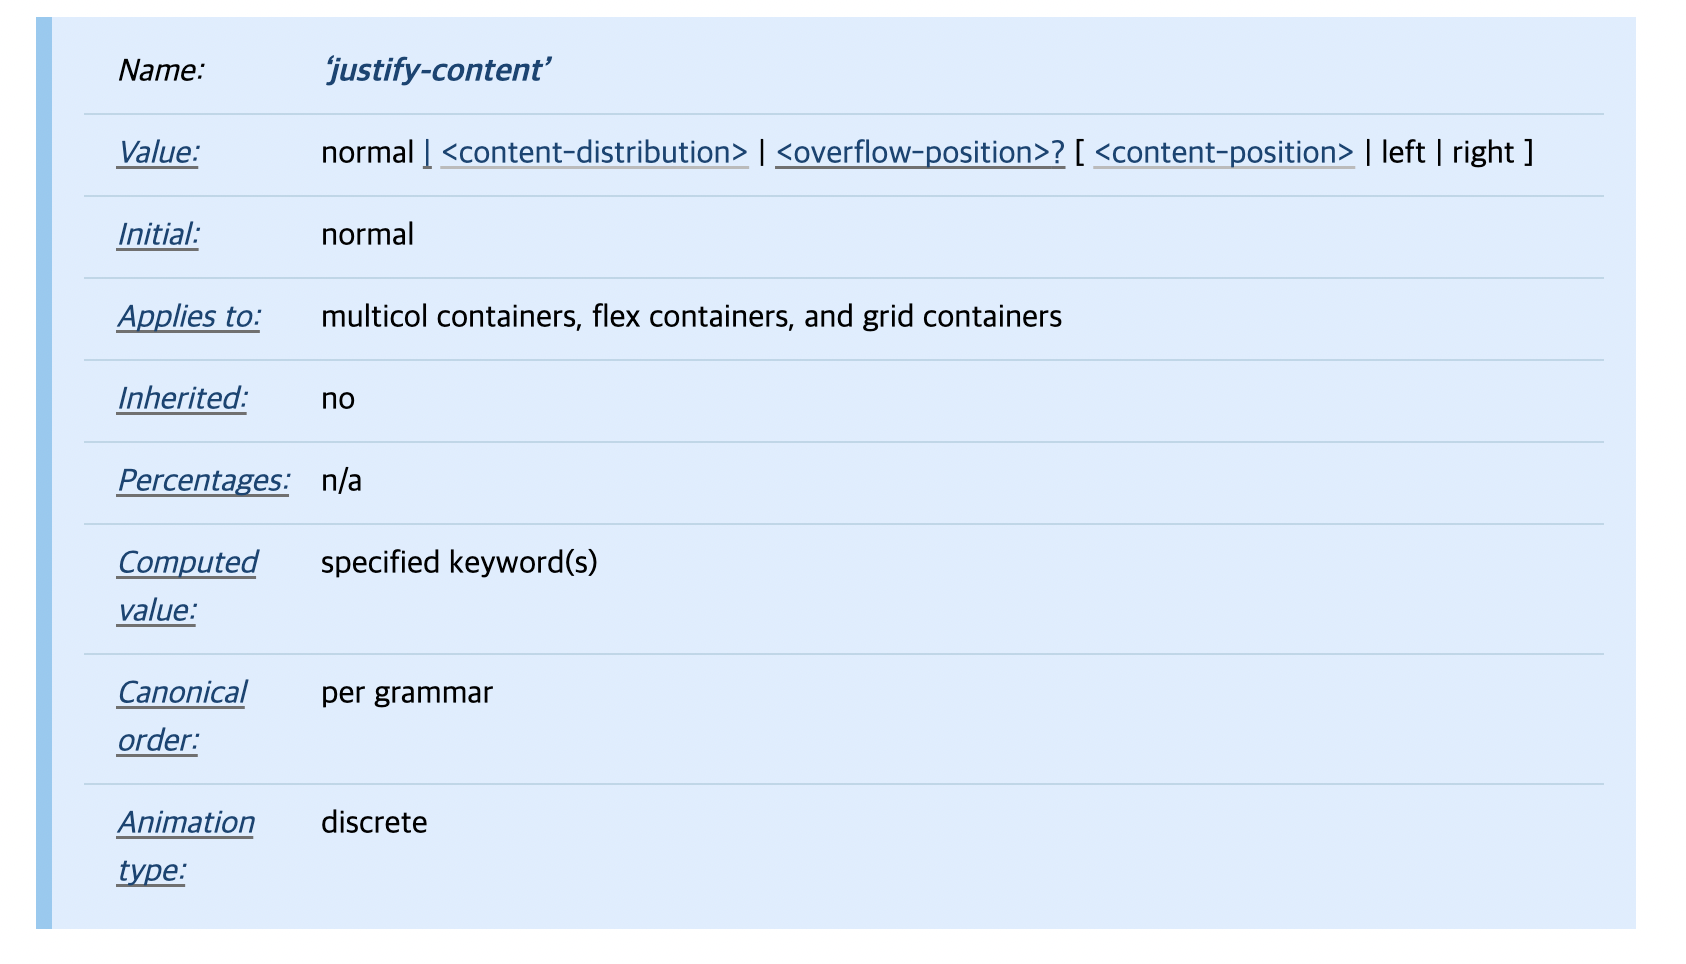
Task: Click the 'discrete' animation type value
Action: pyautogui.click(x=374, y=822)
